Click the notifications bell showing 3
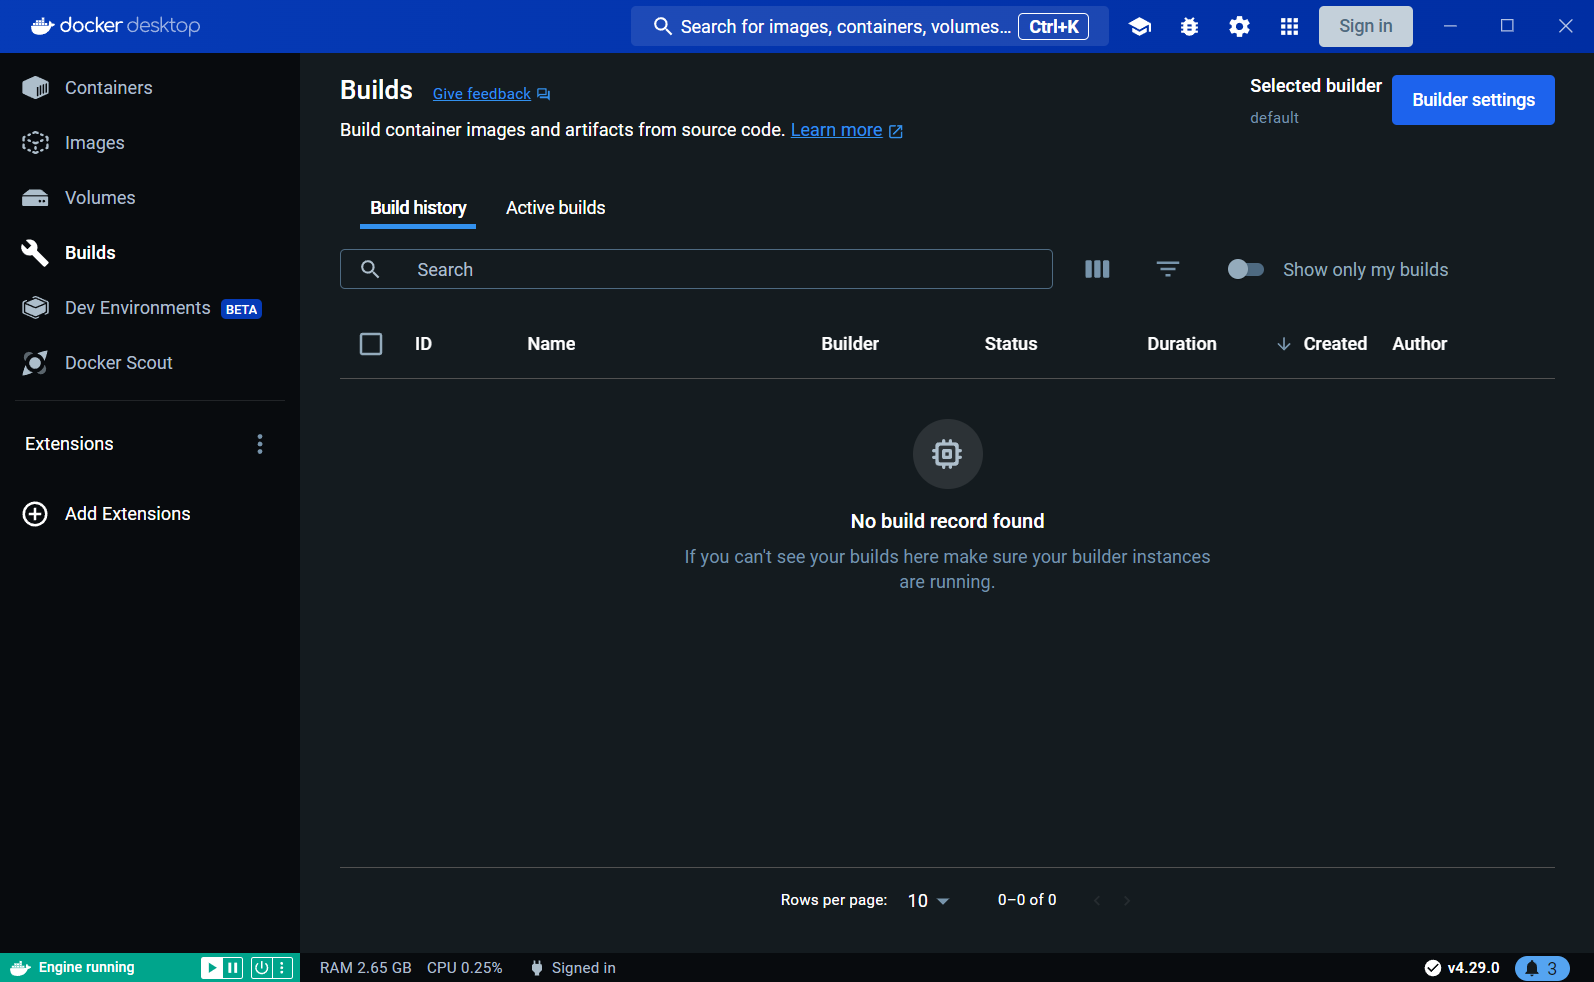This screenshot has width=1594, height=982. coord(1541,968)
